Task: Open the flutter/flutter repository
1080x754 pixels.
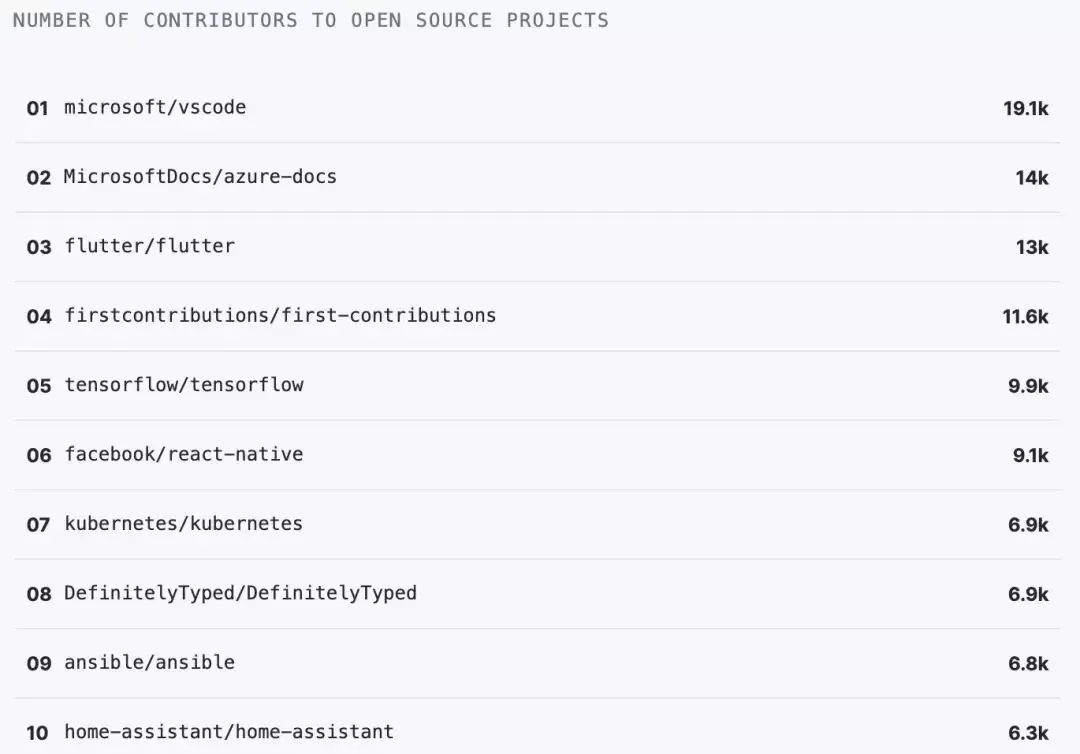Action: tap(150, 246)
